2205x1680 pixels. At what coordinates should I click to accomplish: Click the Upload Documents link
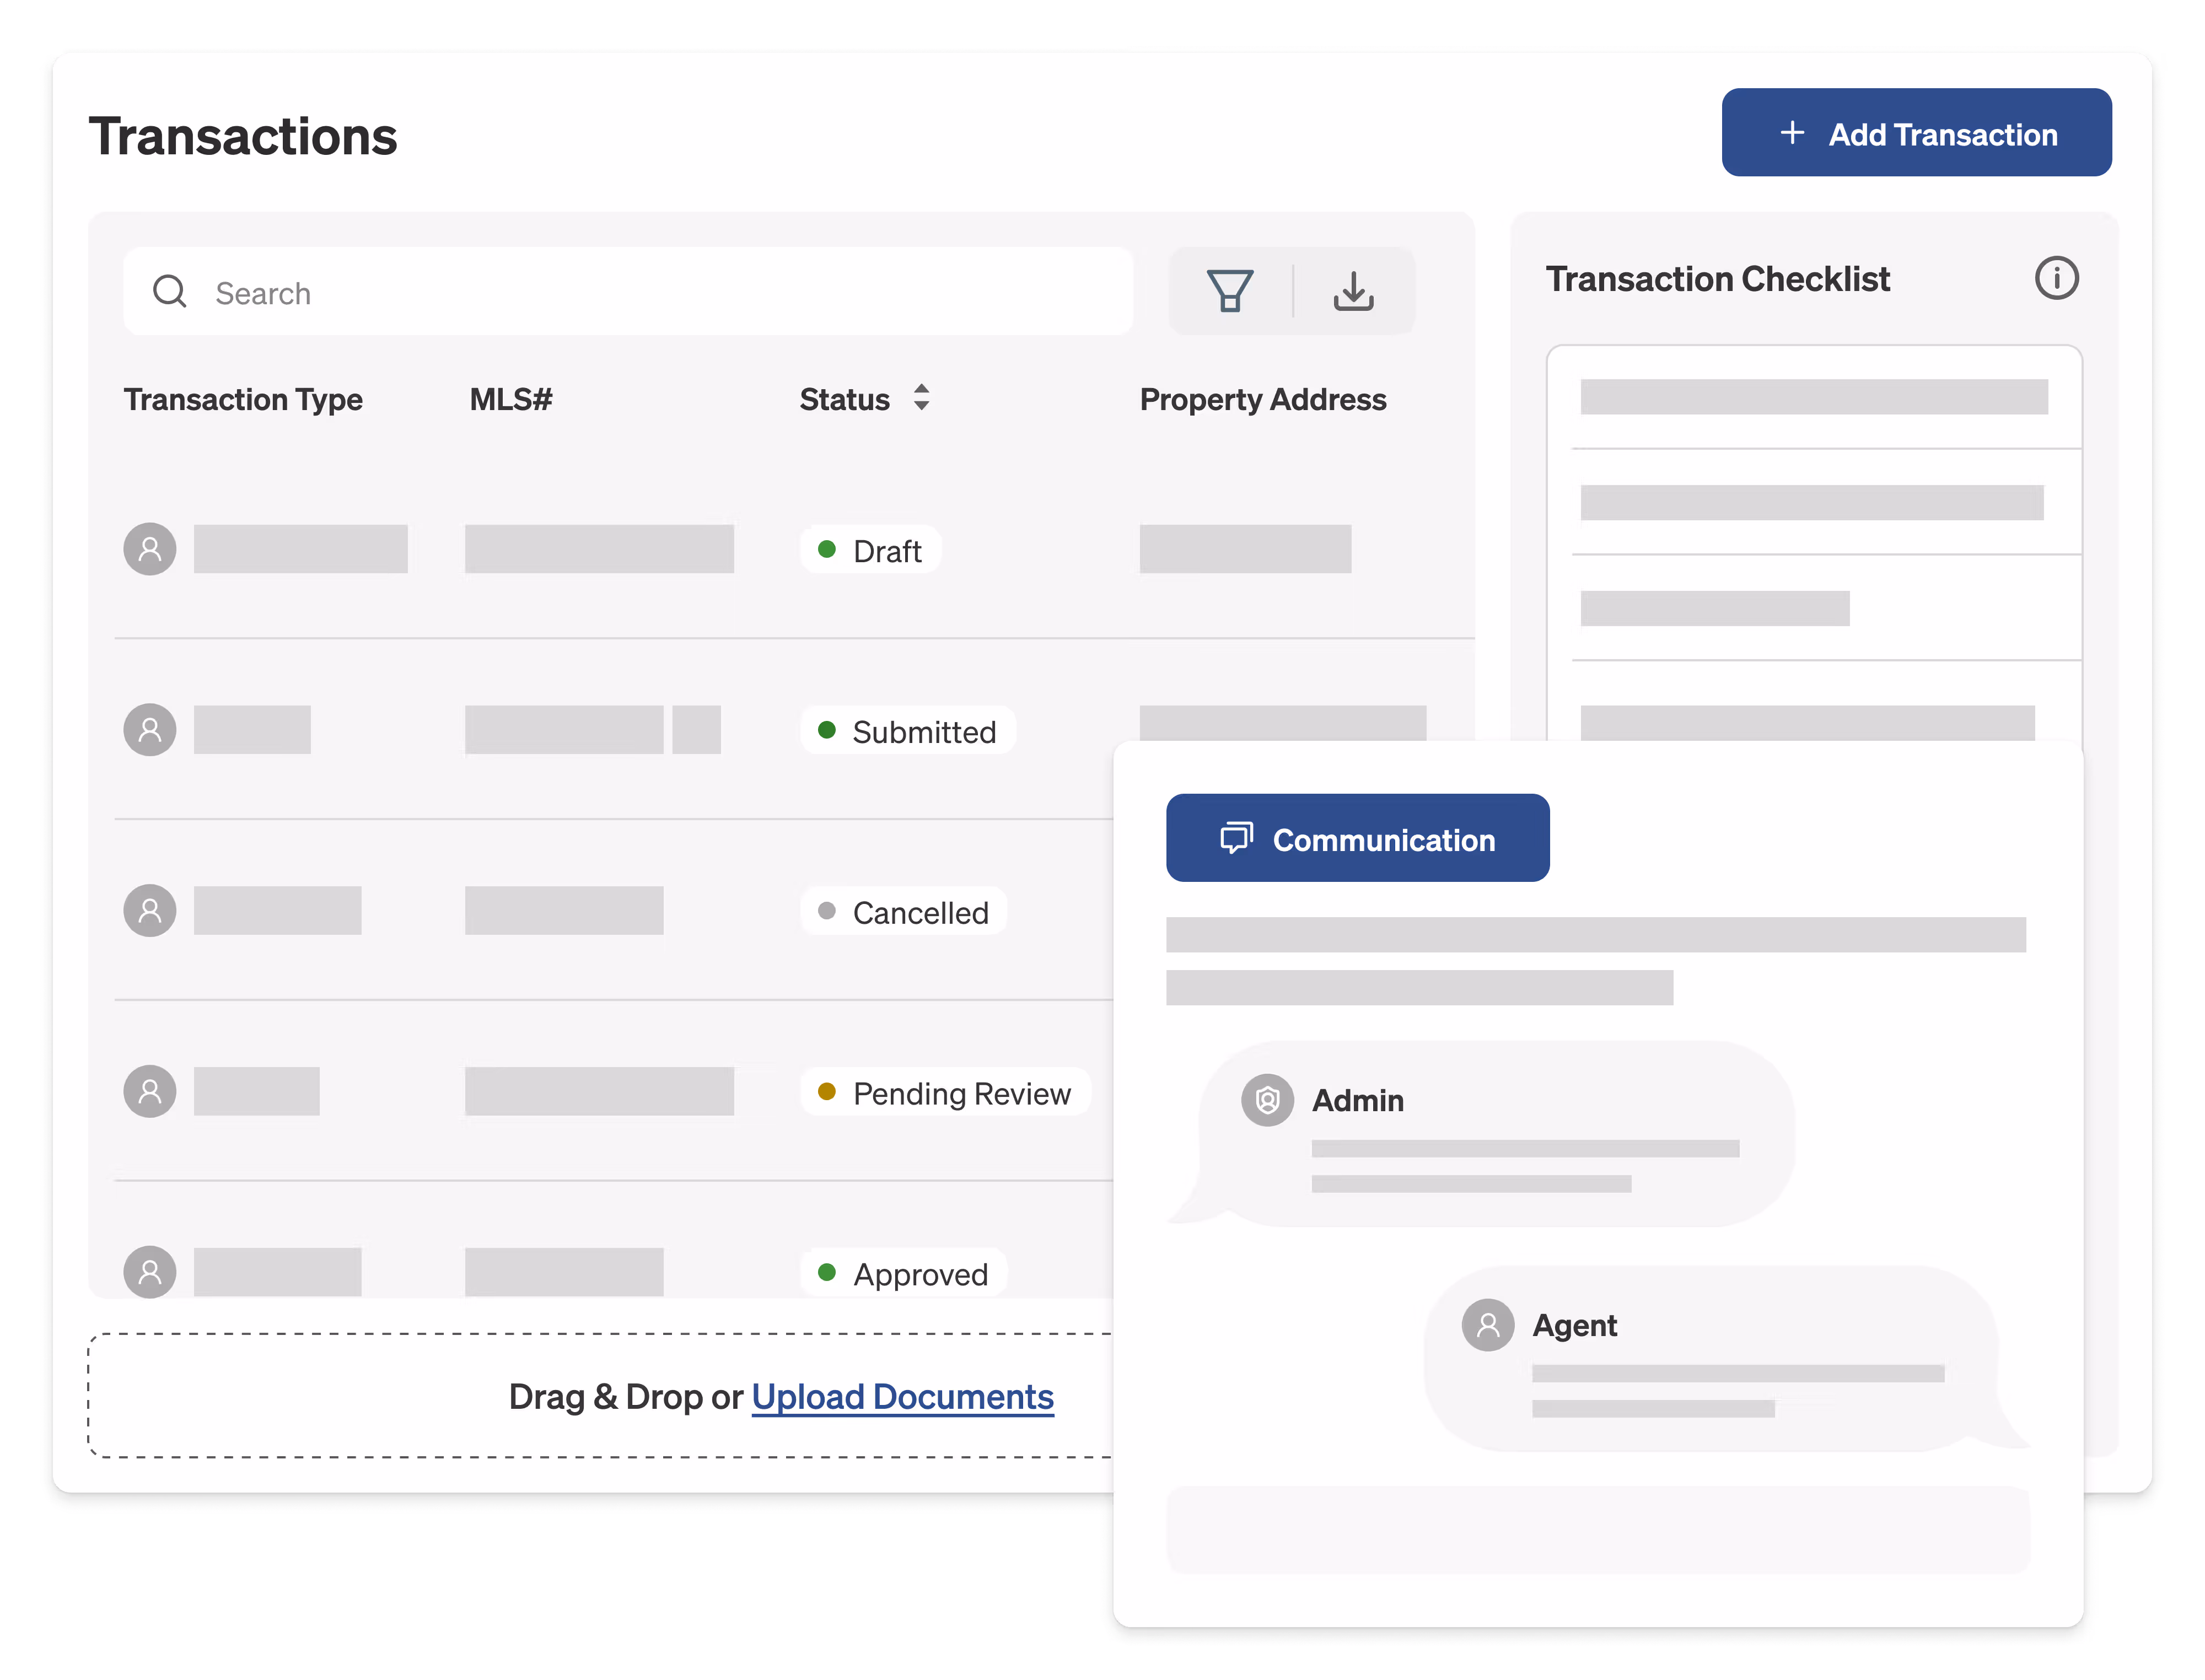(902, 1396)
